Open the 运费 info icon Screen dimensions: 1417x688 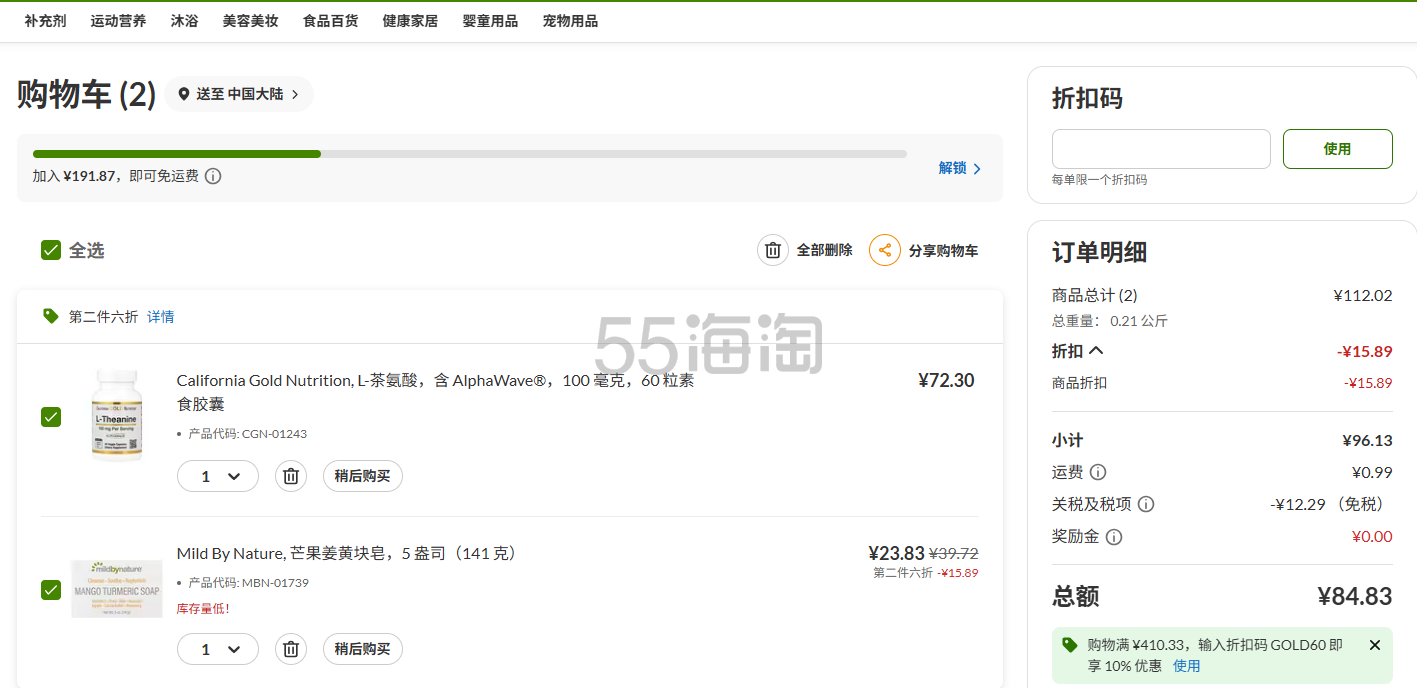coord(1097,472)
